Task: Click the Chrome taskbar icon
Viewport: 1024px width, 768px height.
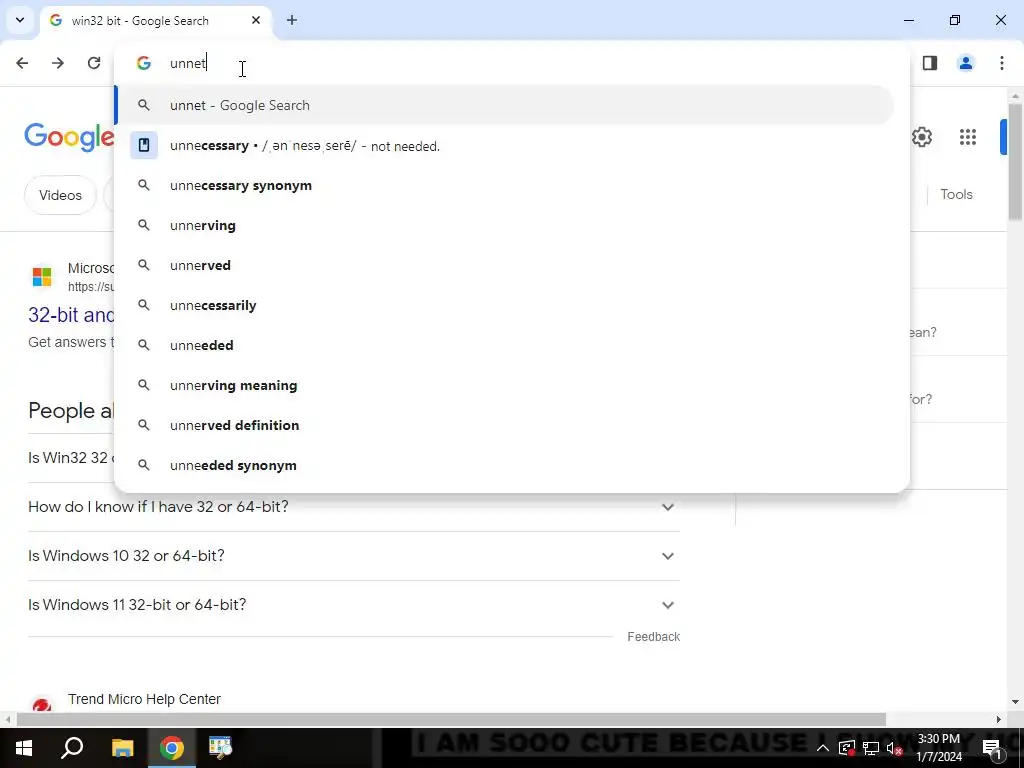Action: pos(172,748)
